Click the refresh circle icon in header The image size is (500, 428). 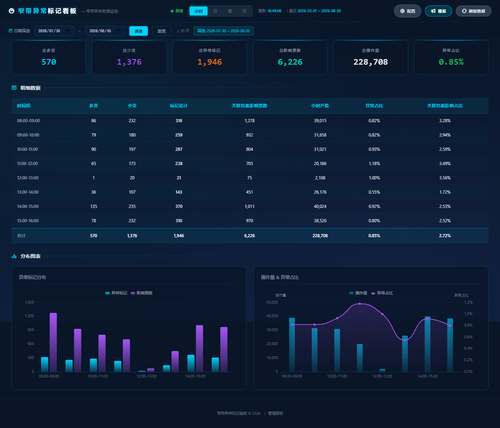464,11
